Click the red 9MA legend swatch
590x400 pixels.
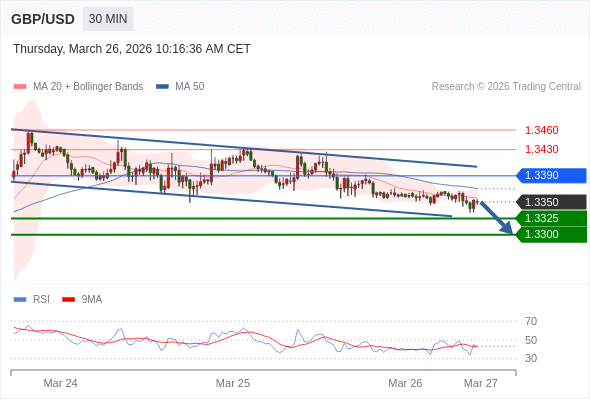click(x=68, y=300)
